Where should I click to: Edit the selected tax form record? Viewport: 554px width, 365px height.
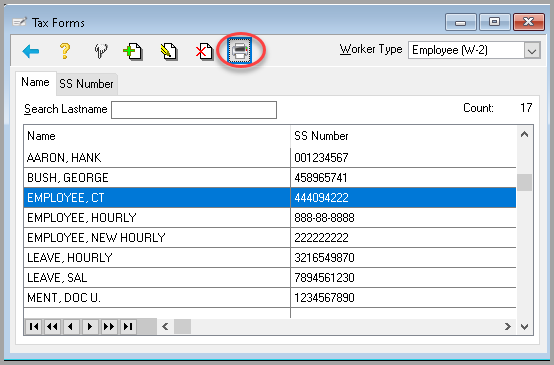[169, 52]
